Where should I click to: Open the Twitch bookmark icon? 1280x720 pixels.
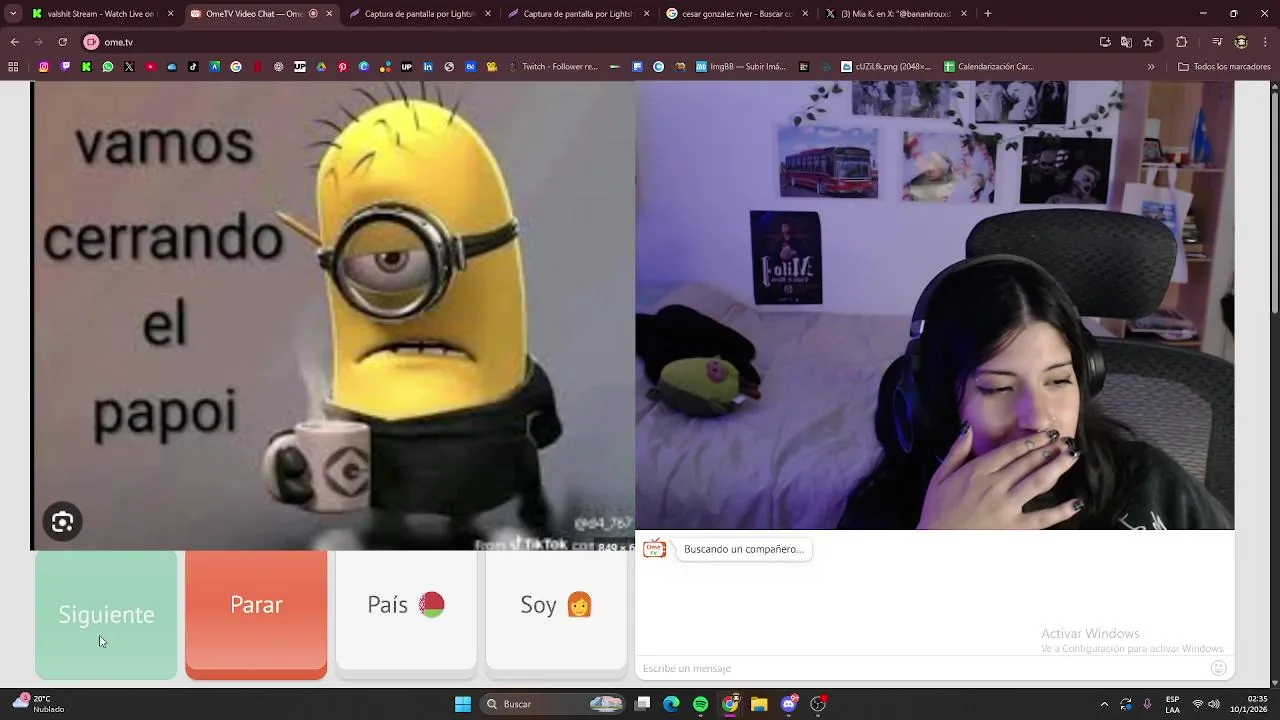click(65, 67)
